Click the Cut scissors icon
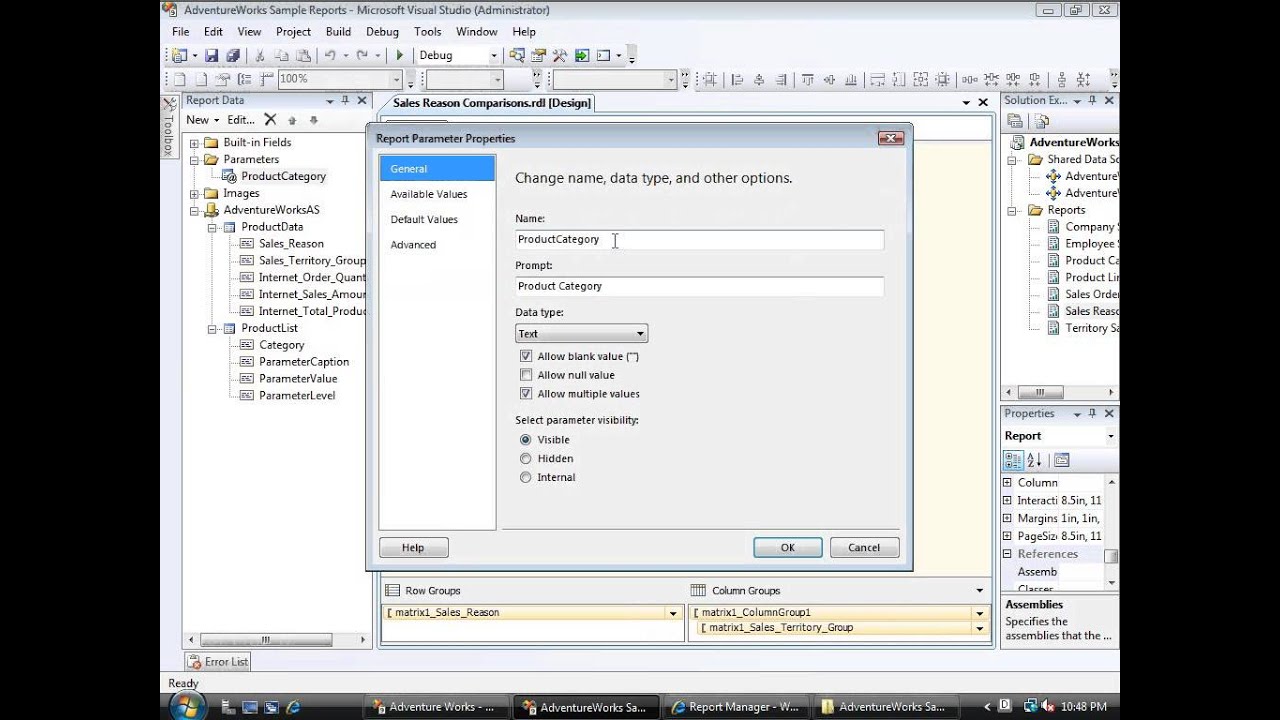 pyautogui.click(x=260, y=56)
